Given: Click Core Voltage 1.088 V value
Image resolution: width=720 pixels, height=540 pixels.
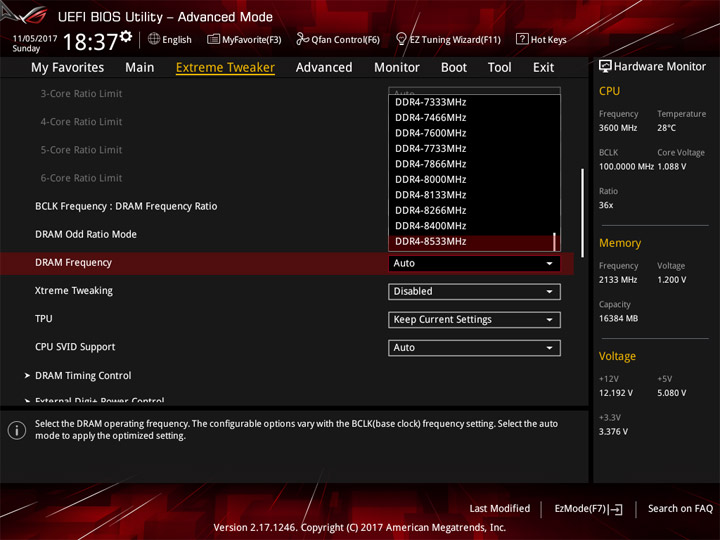Looking at the screenshot, I should point(672,167).
